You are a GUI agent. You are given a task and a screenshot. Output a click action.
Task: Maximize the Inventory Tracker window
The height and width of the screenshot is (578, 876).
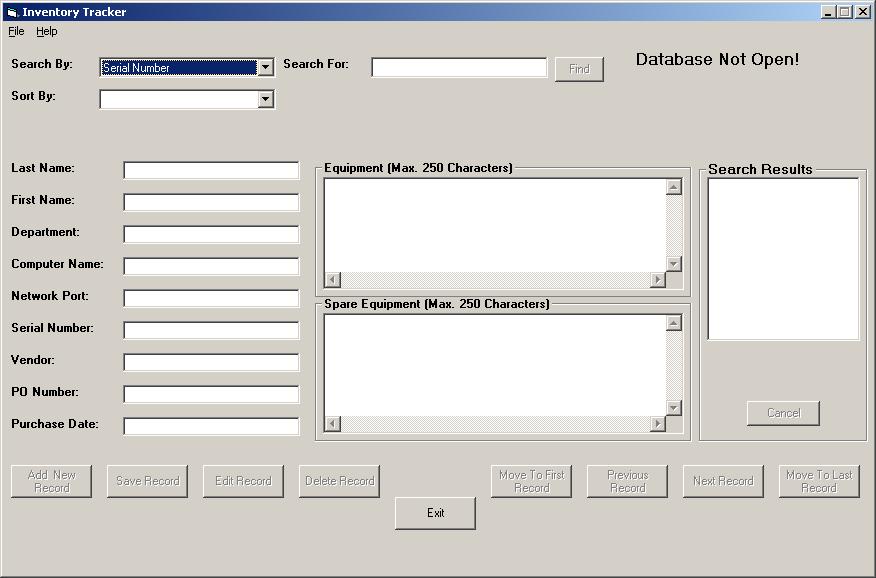(x=845, y=12)
